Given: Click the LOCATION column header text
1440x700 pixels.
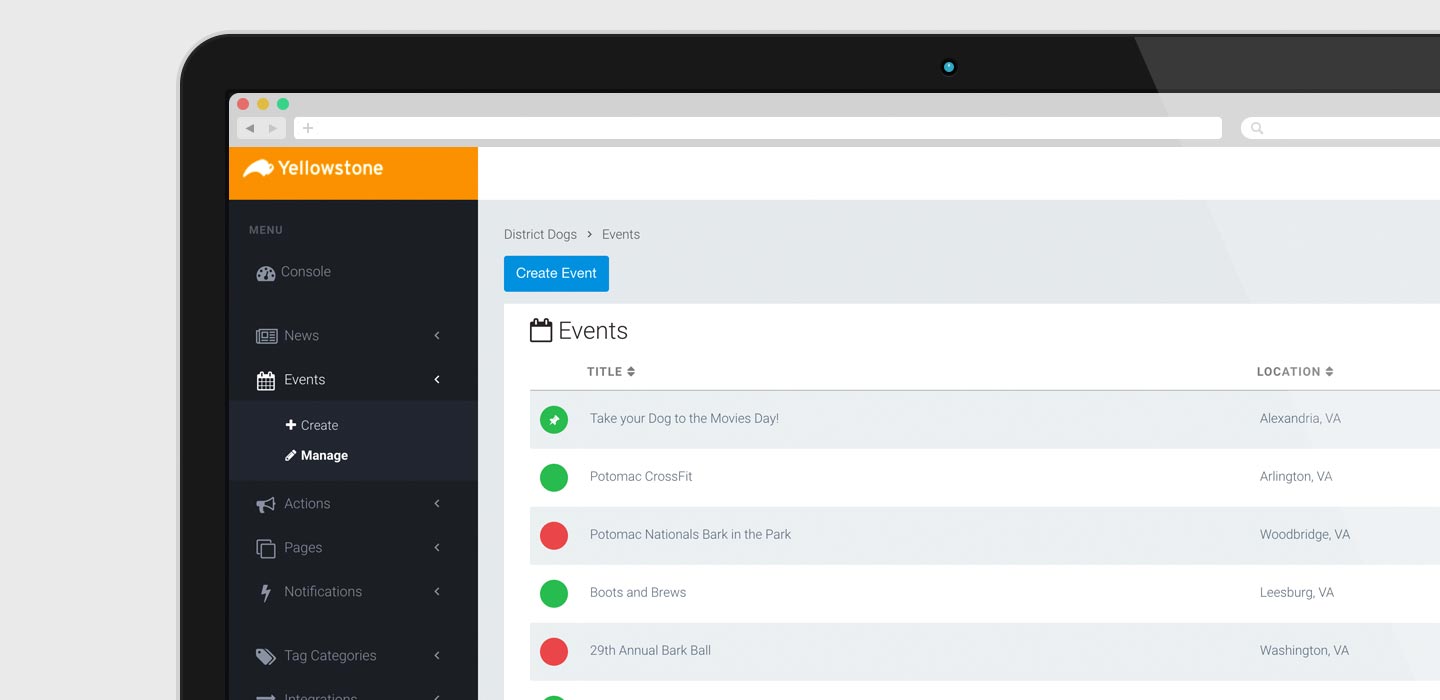Looking at the screenshot, I should (x=1289, y=372).
